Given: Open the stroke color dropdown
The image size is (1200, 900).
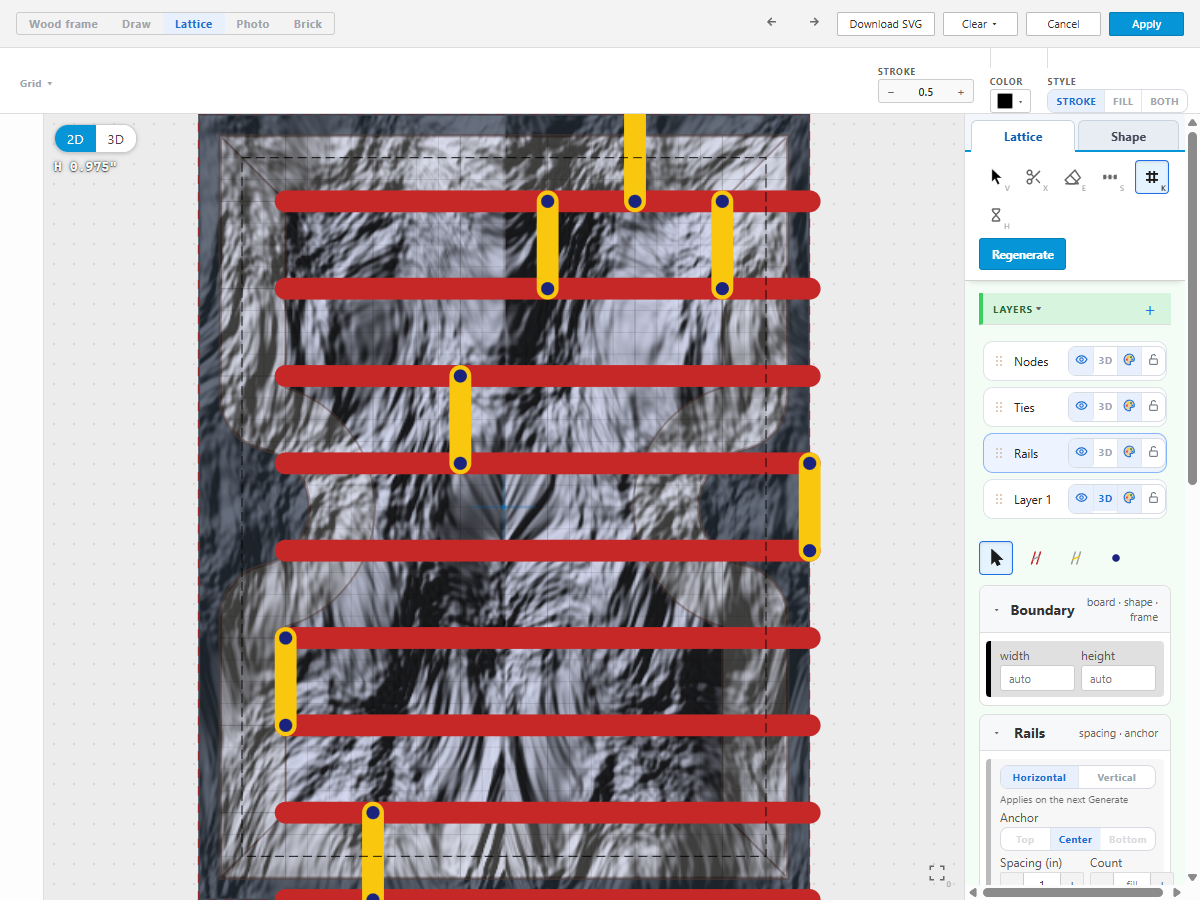Looking at the screenshot, I should click(1010, 101).
